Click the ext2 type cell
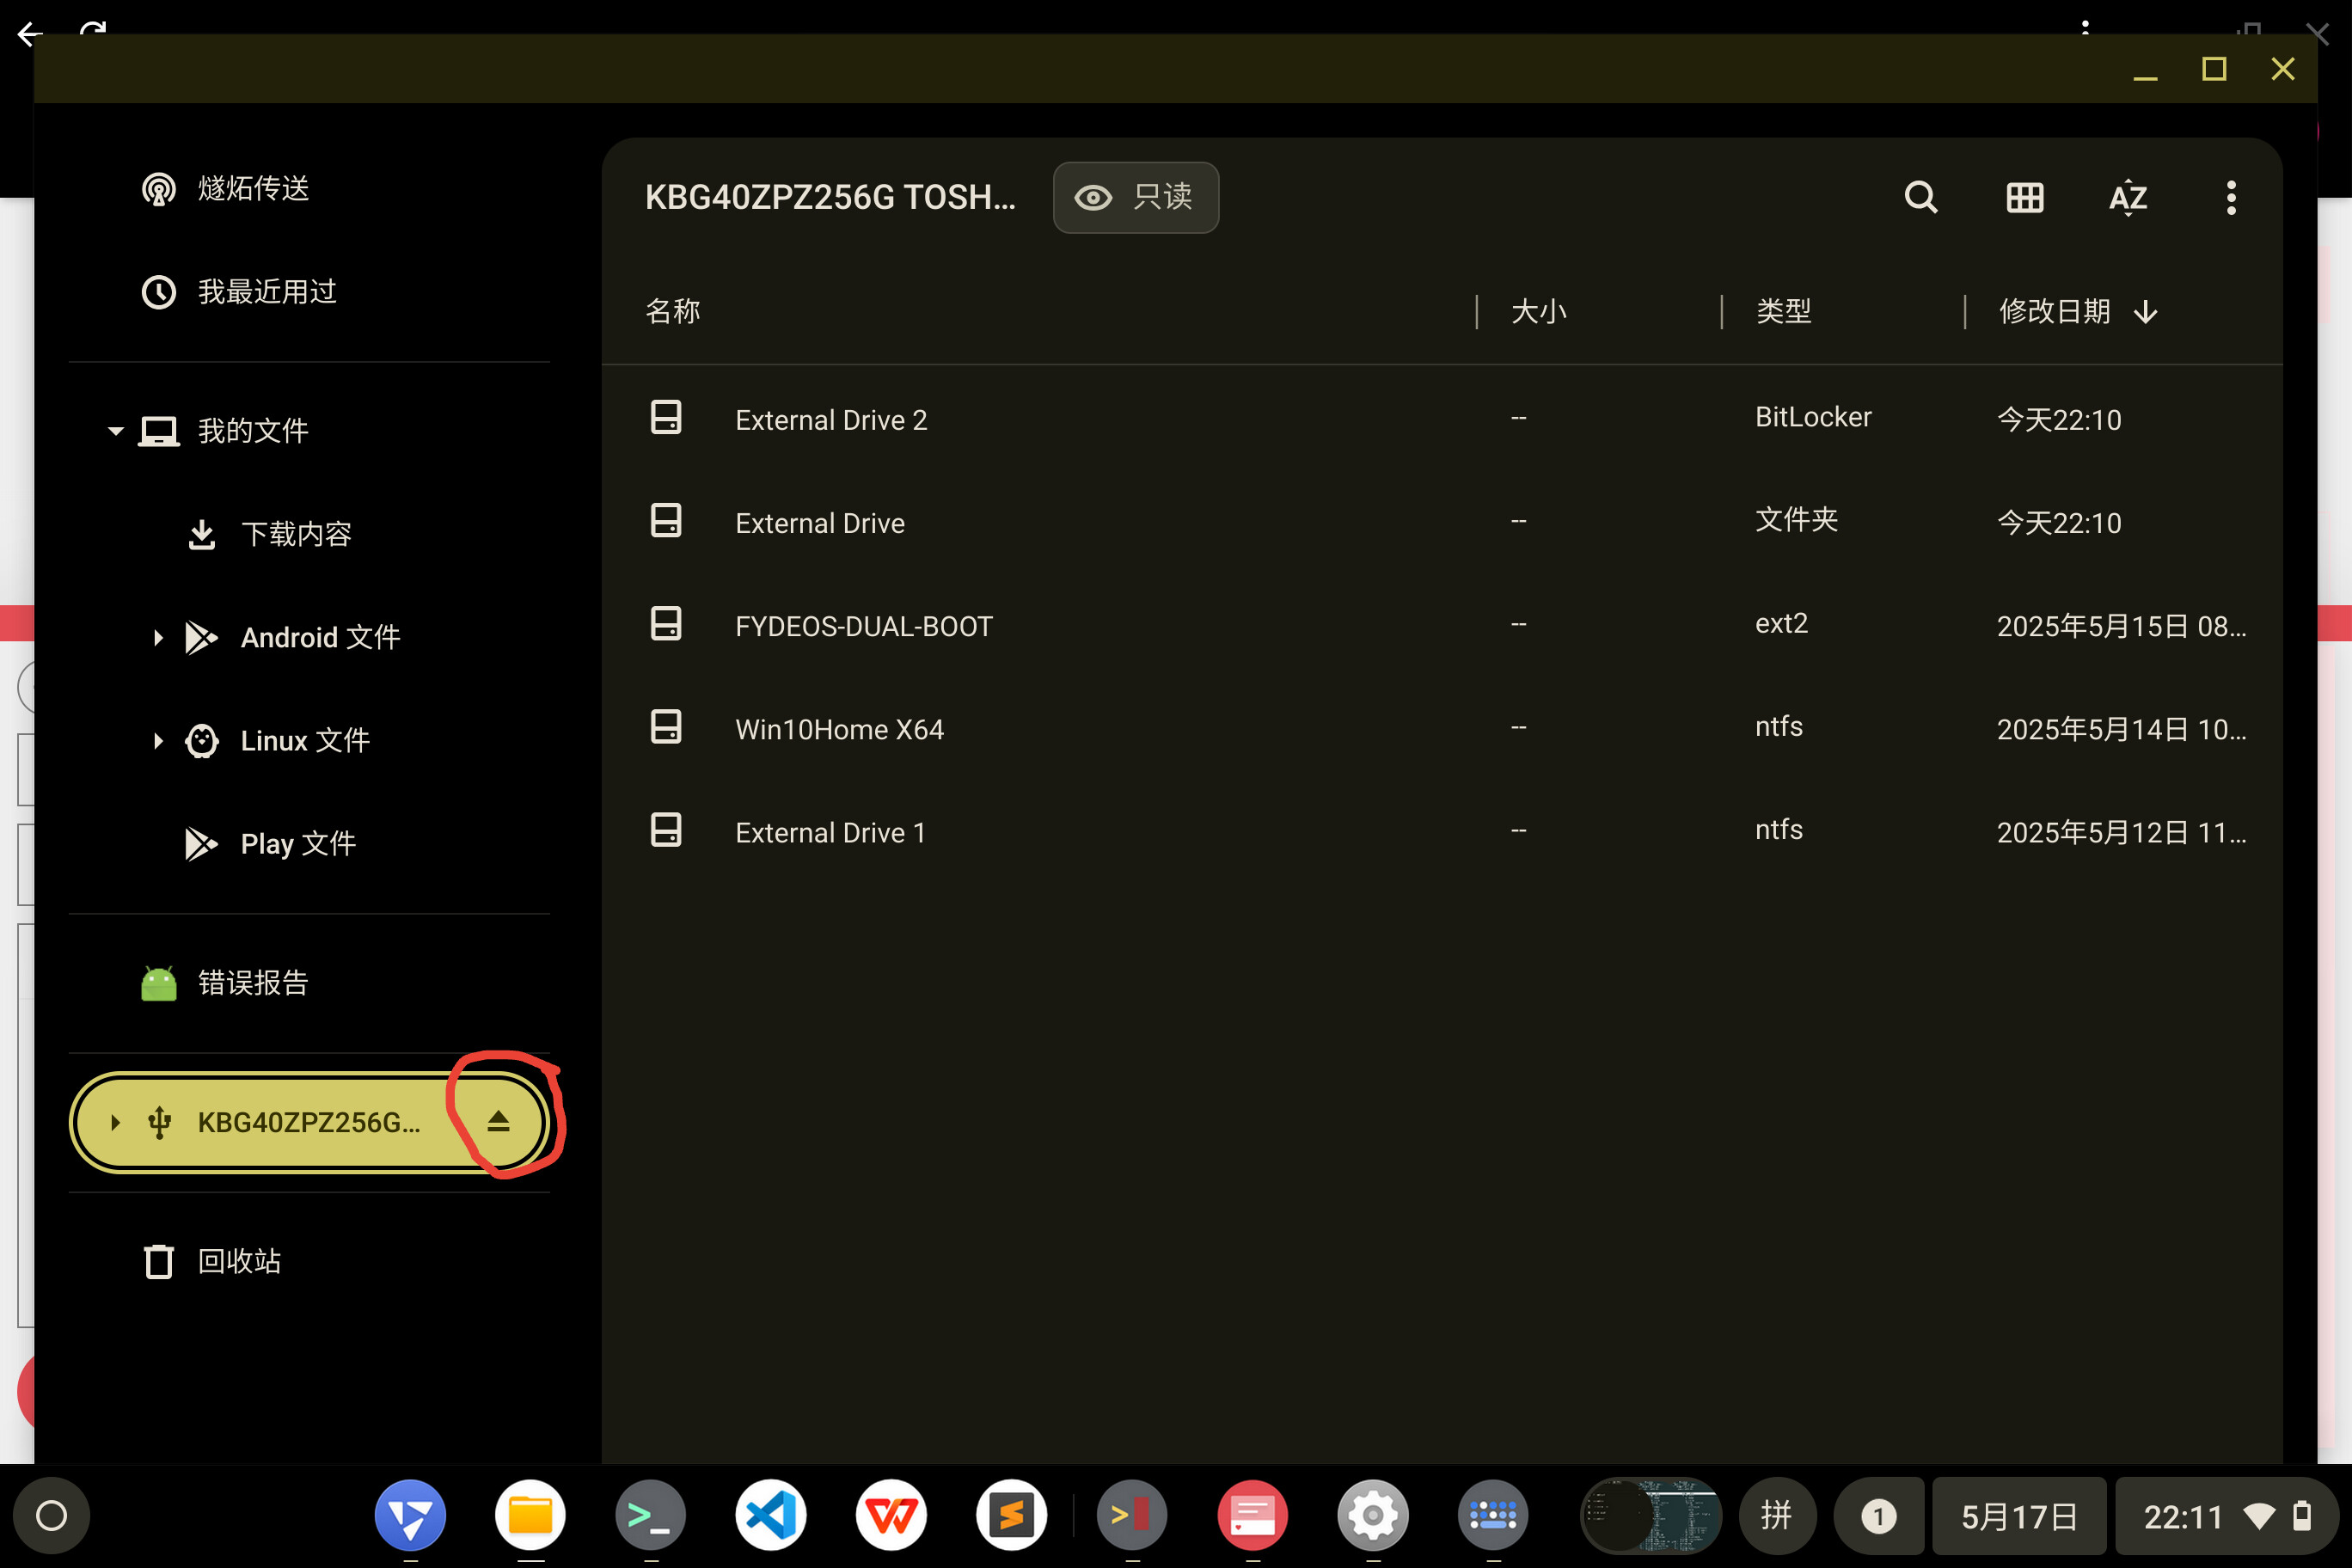Image resolution: width=2352 pixels, height=1568 pixels. (x=1781, y=623)
